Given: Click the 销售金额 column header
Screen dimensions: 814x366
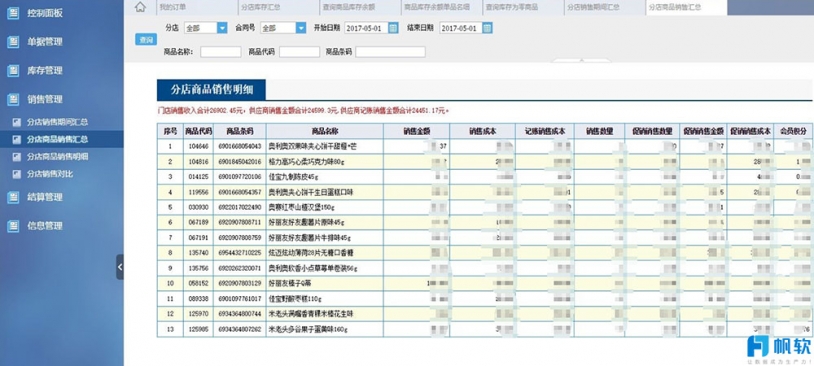Looking at the screenshot, I should 417,132.
